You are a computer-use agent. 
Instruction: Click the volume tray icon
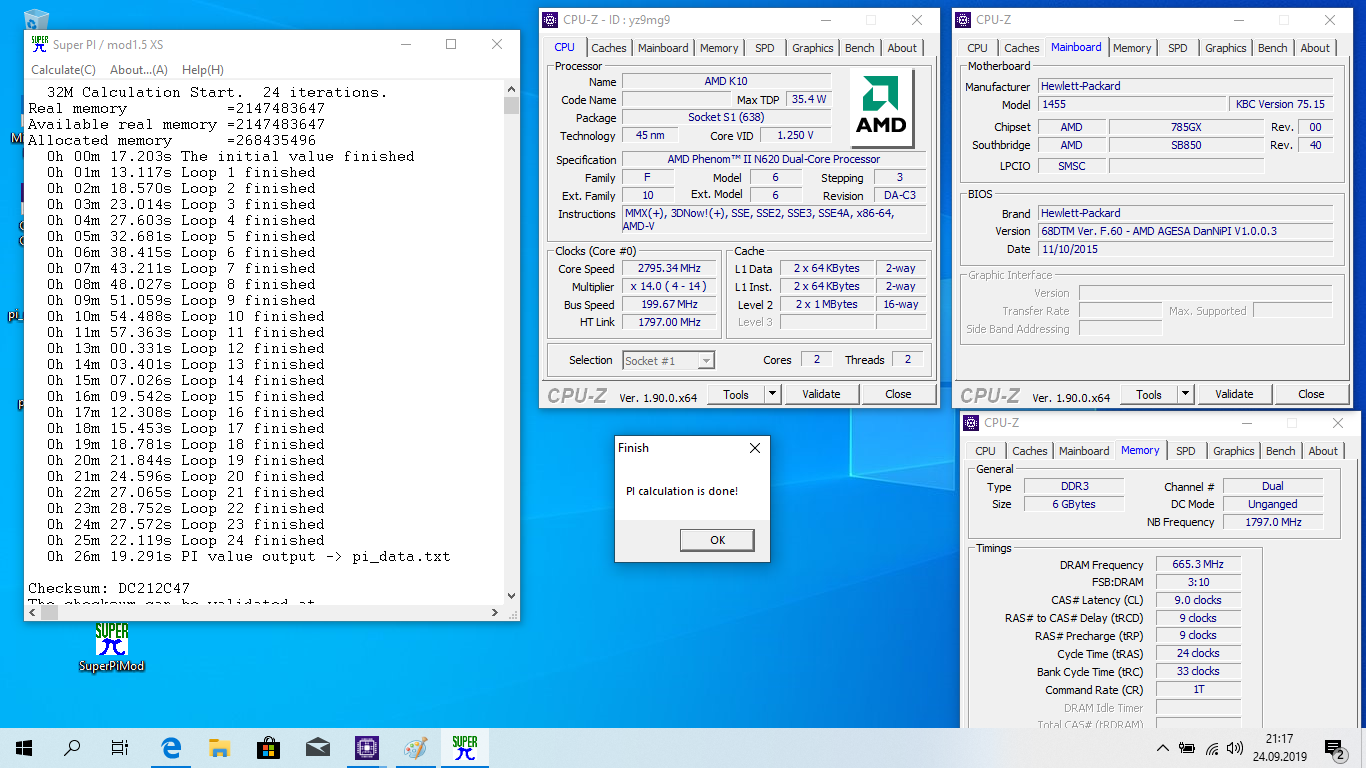click(1234, 748)
